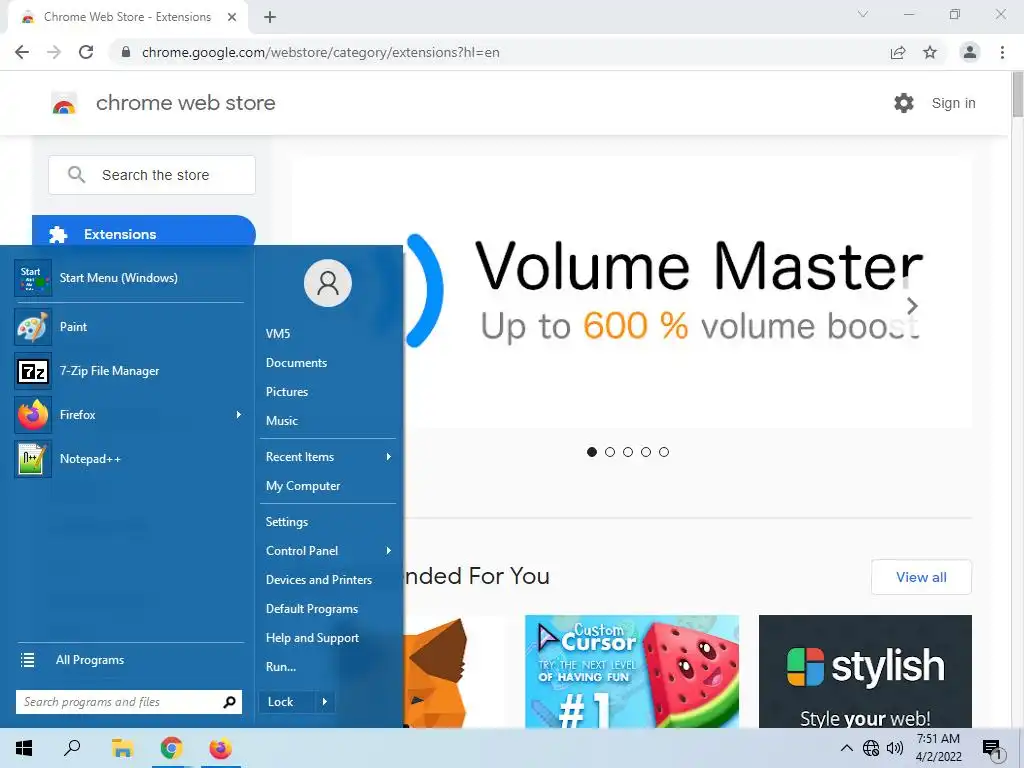Open Firefox in the start menu list

pyautogui.click(x=129, y=415)
